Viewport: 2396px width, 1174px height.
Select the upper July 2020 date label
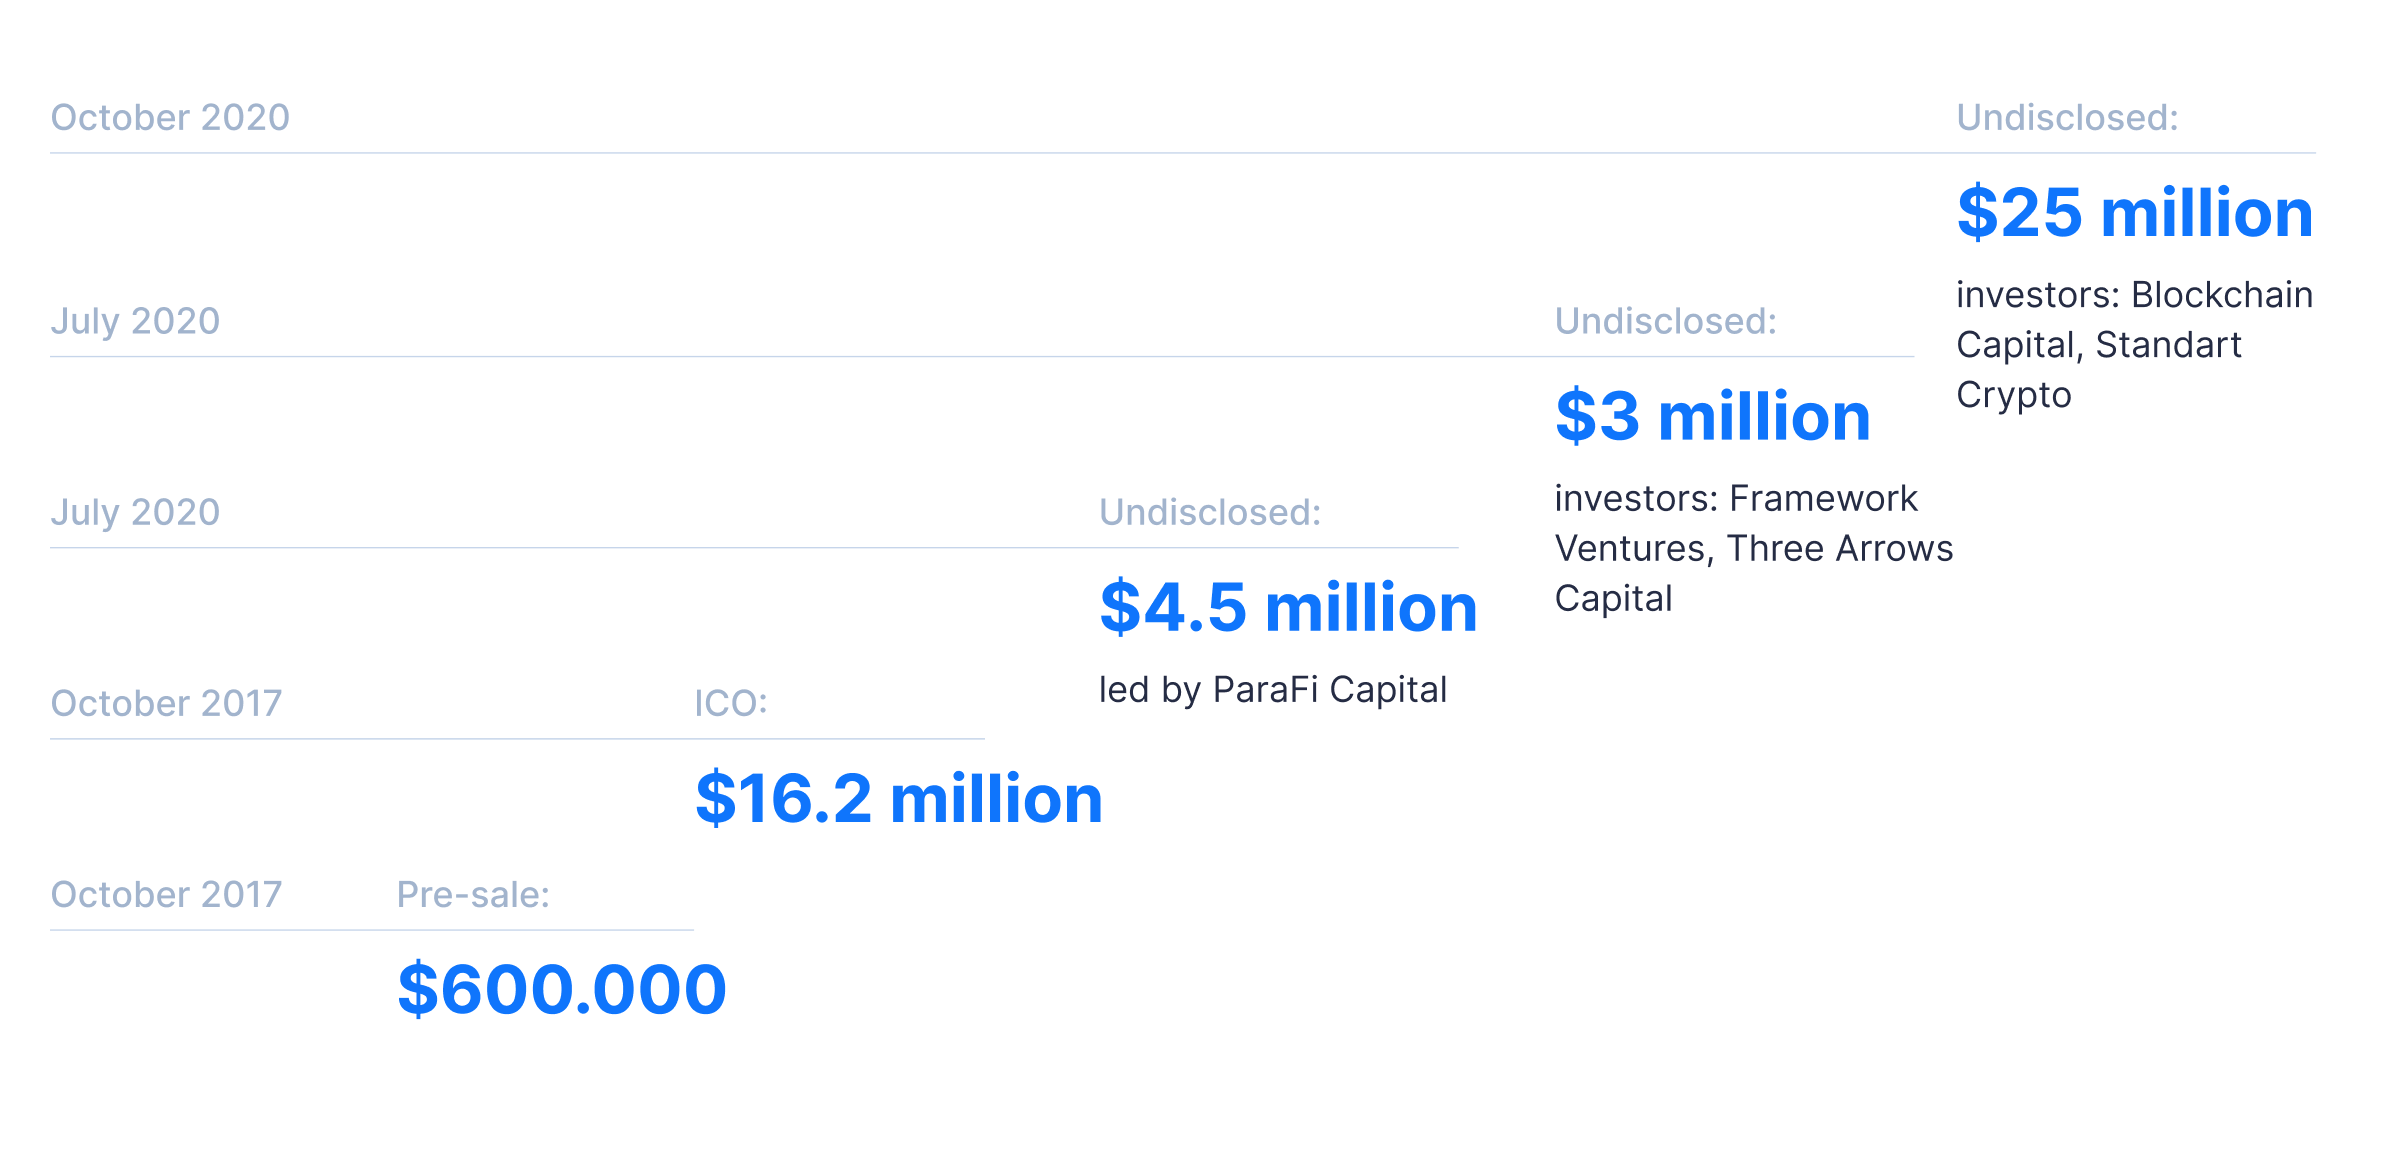coord(135,321)
